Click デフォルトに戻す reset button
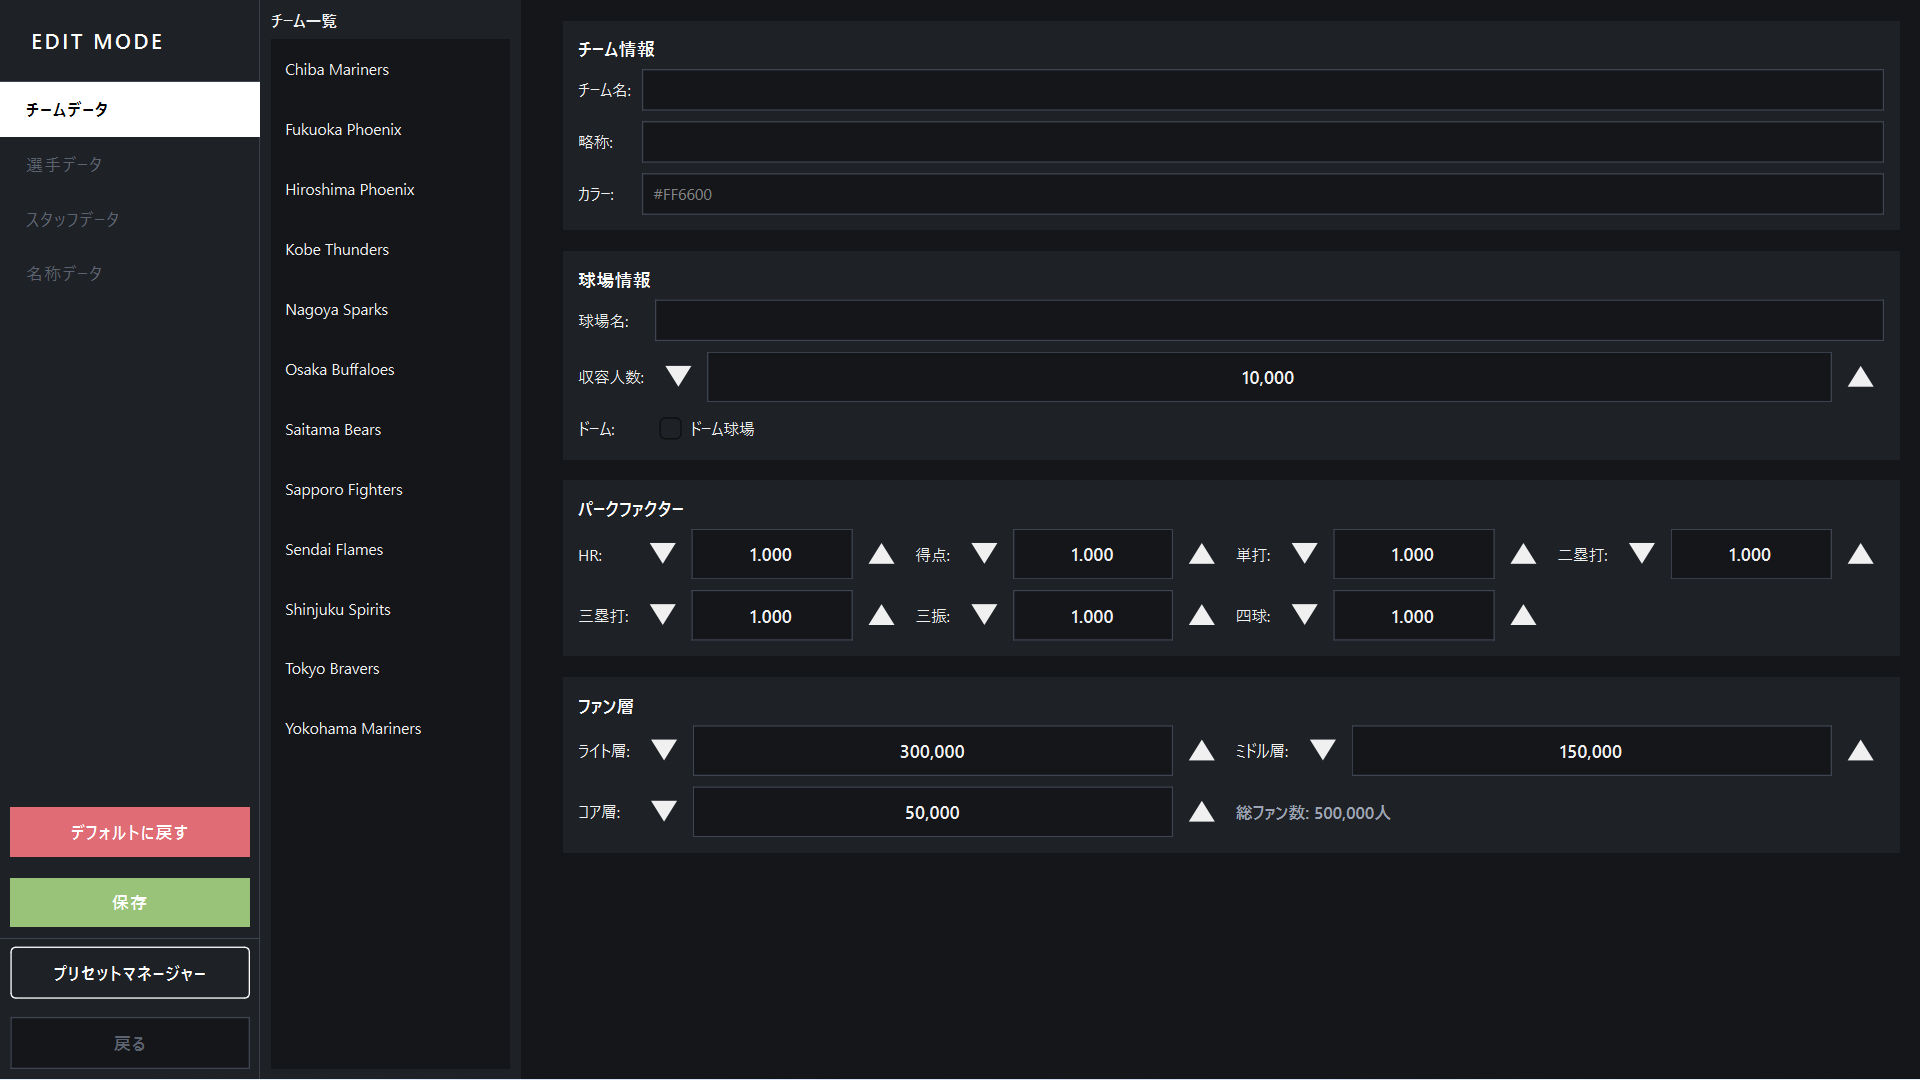1920x1080 pixels. [x=130, y=832]
